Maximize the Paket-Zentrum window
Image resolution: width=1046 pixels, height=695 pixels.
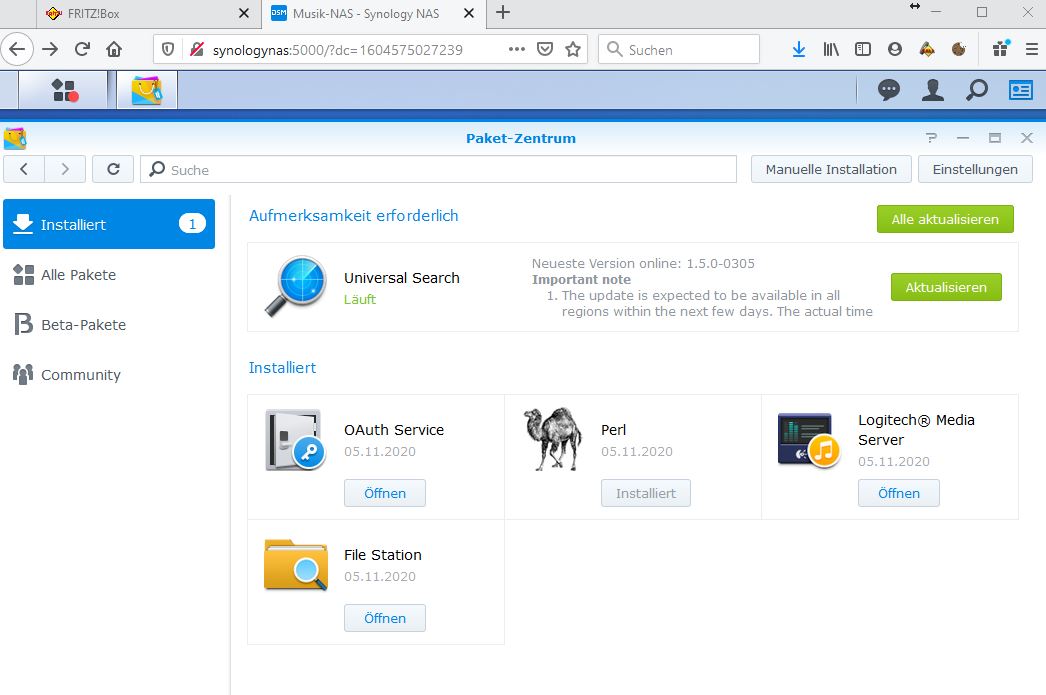pyautogui.click(x=995, y=138)
